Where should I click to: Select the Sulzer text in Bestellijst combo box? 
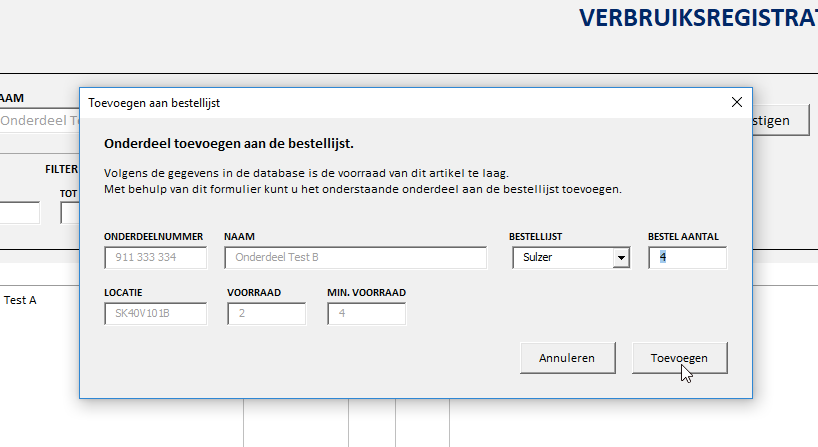tap(562, 258)
